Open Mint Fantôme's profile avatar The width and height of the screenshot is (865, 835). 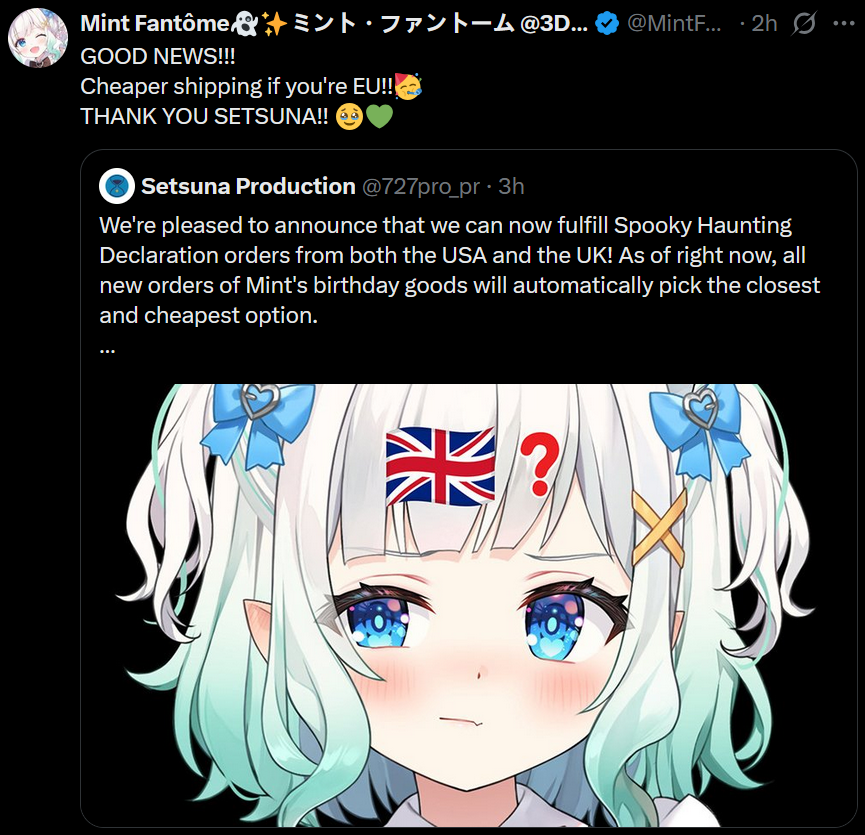38,38
